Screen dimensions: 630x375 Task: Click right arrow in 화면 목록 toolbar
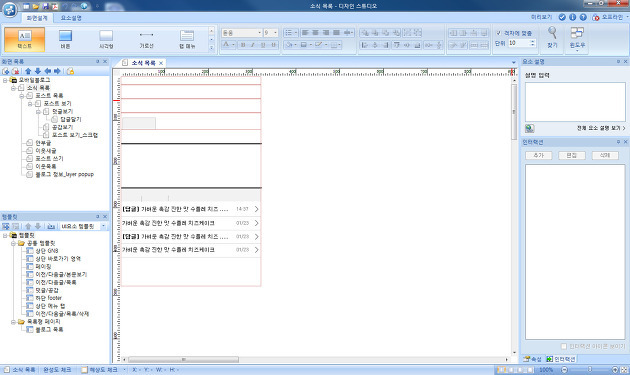[x=57, y=71]
